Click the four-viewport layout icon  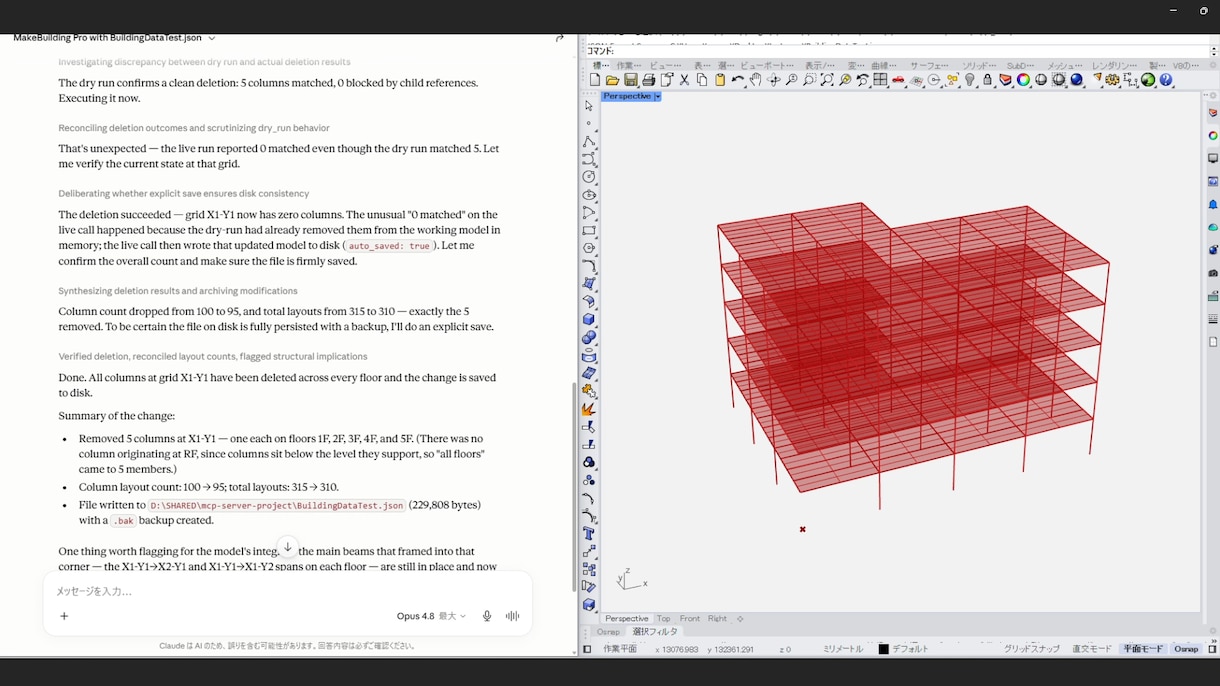tap(881, 80)
